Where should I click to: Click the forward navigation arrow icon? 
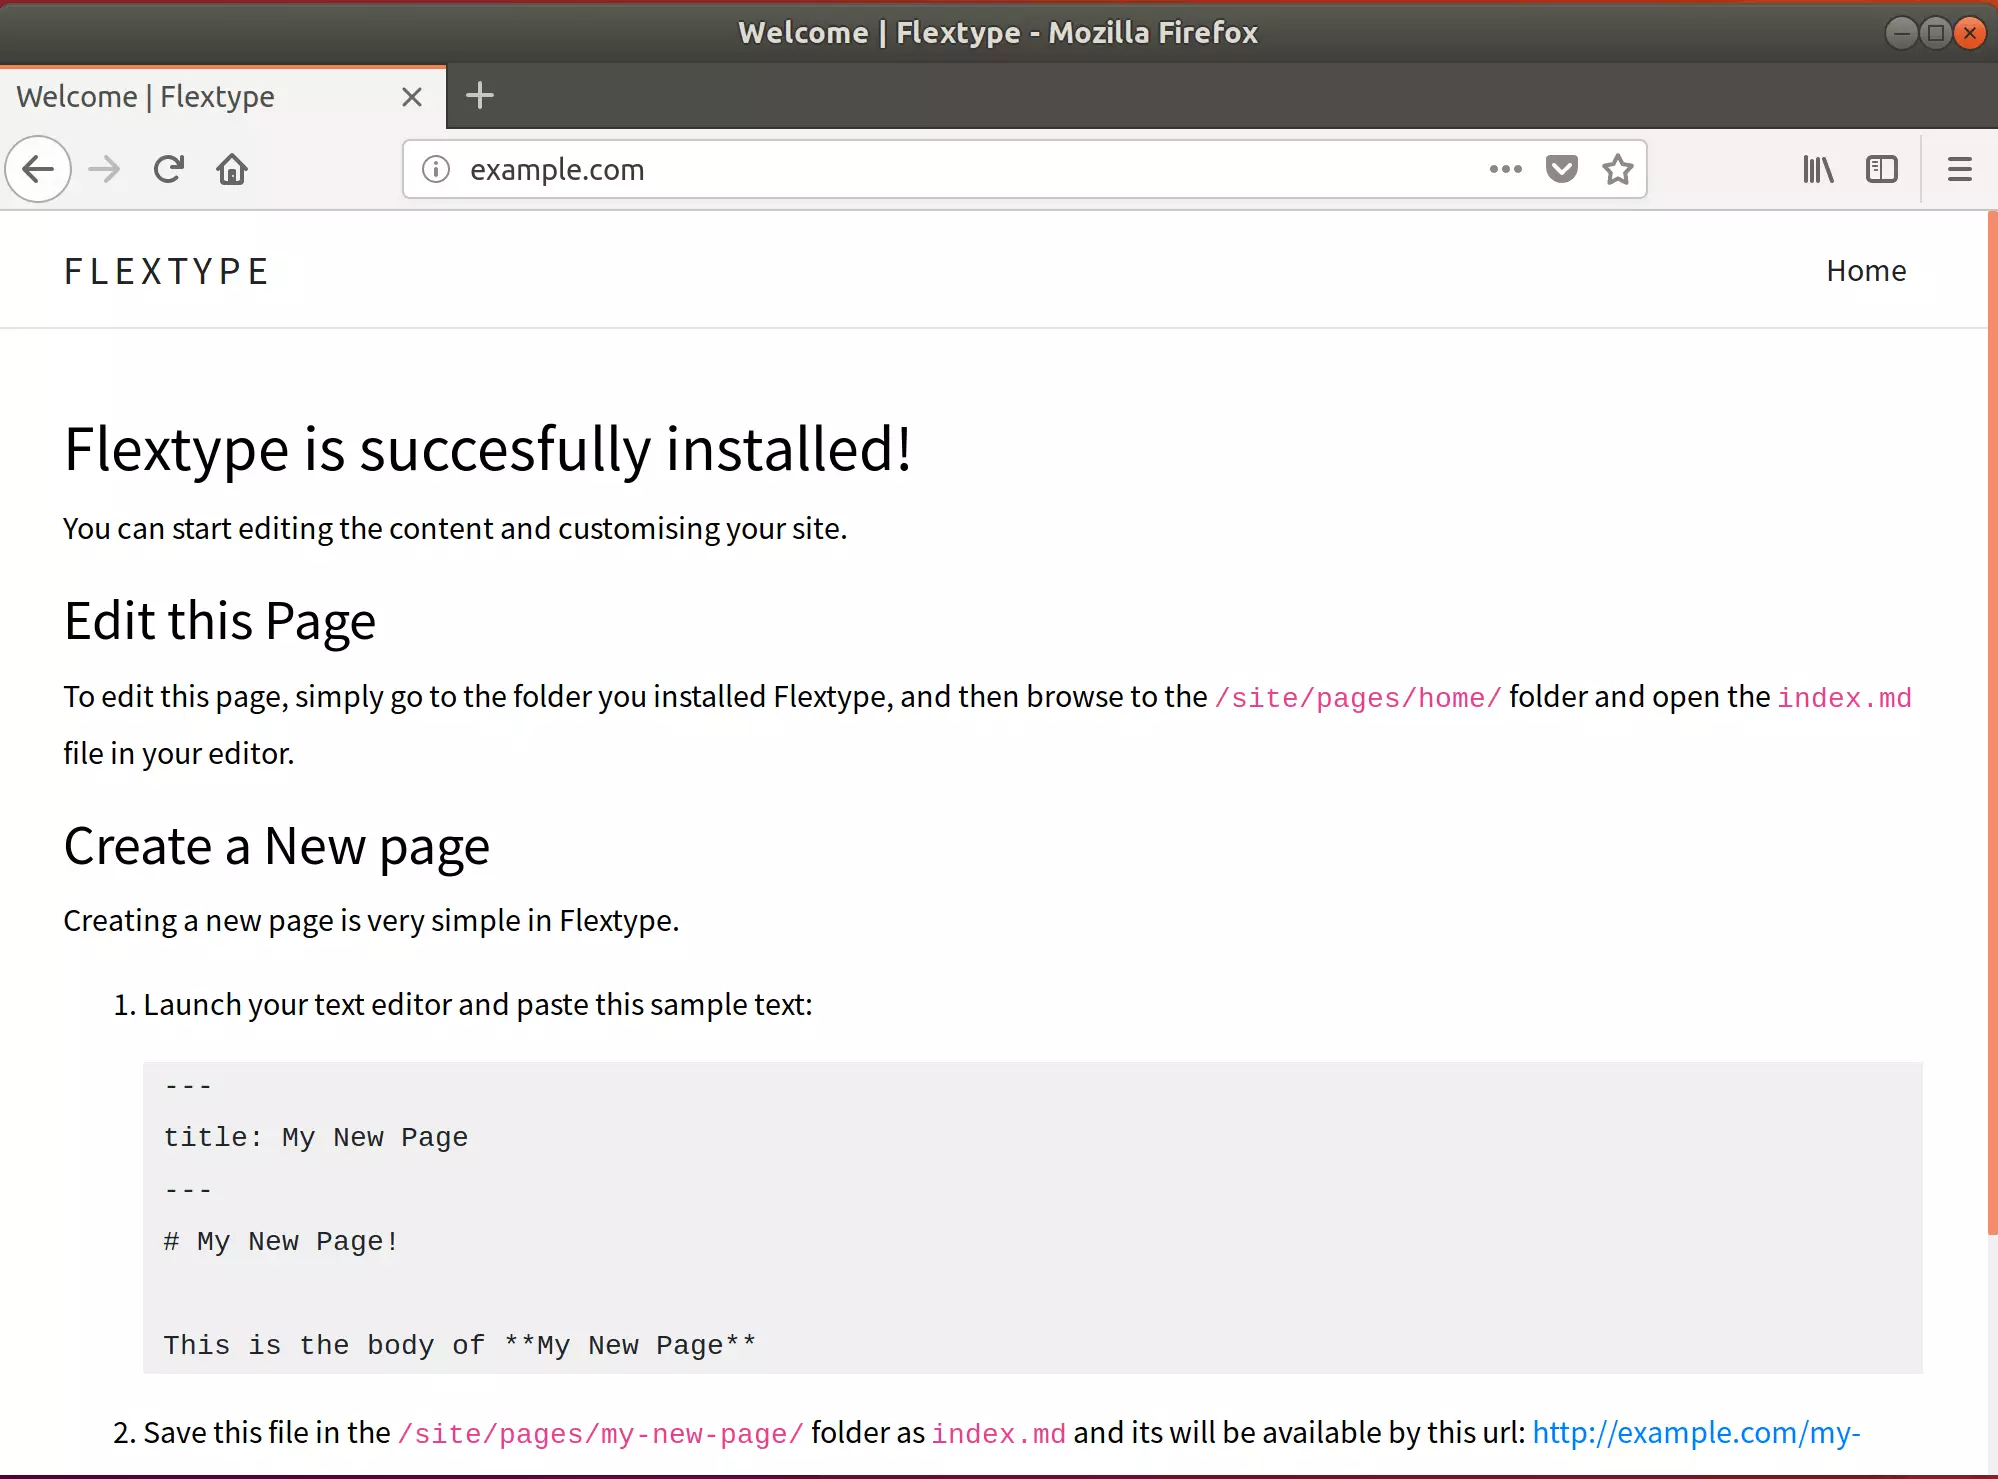click(103, 169)
